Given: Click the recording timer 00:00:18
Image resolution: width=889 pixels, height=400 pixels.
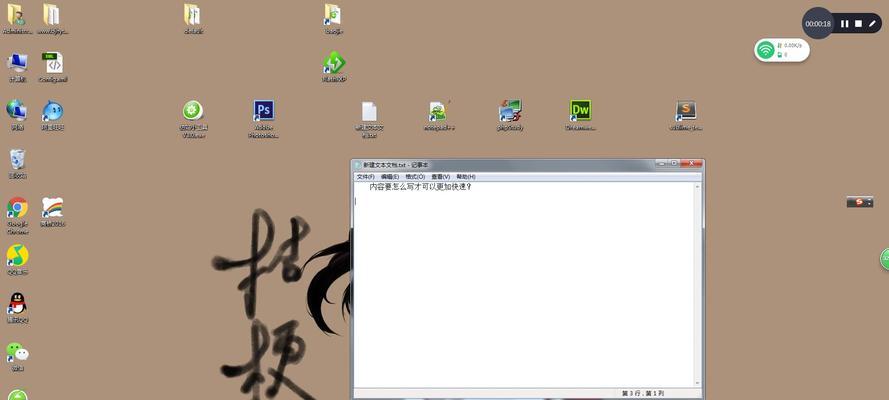Looking at the screenshot, I should click(x=818, y=24).
